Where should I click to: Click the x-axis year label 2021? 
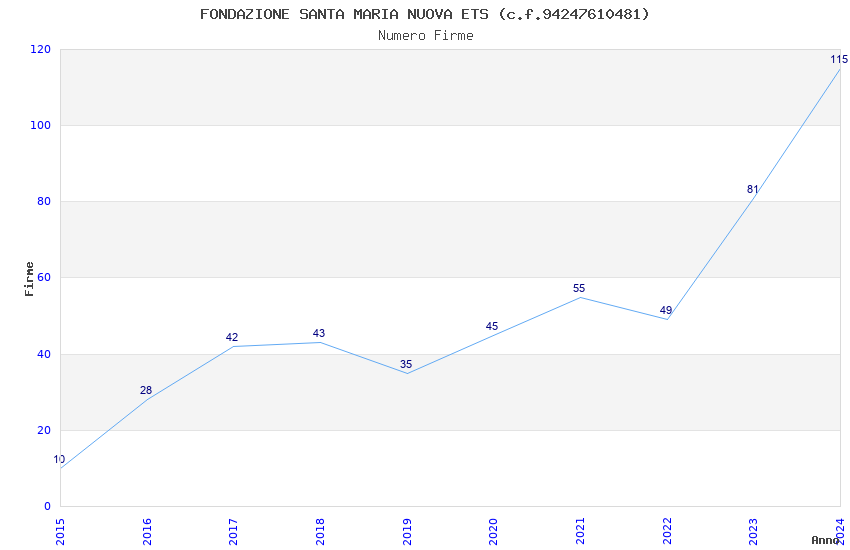580,532
